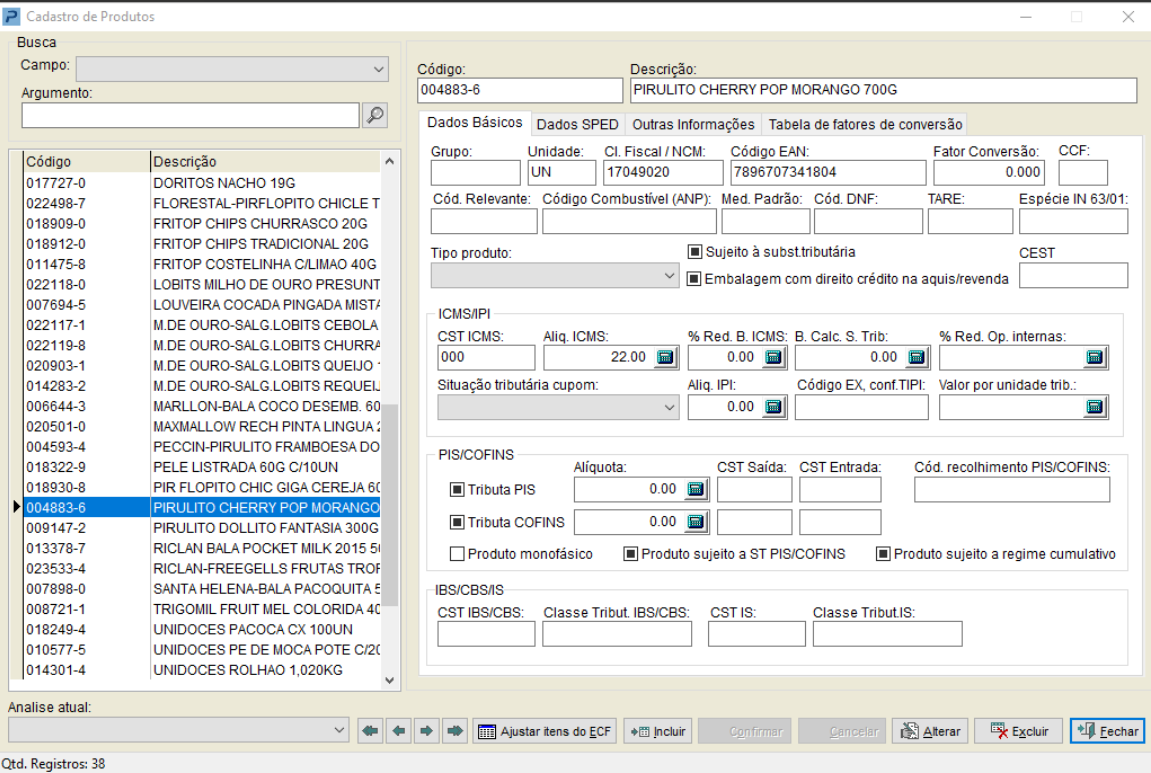Switch to the Dados SPED tab

[x=578, y=124]
